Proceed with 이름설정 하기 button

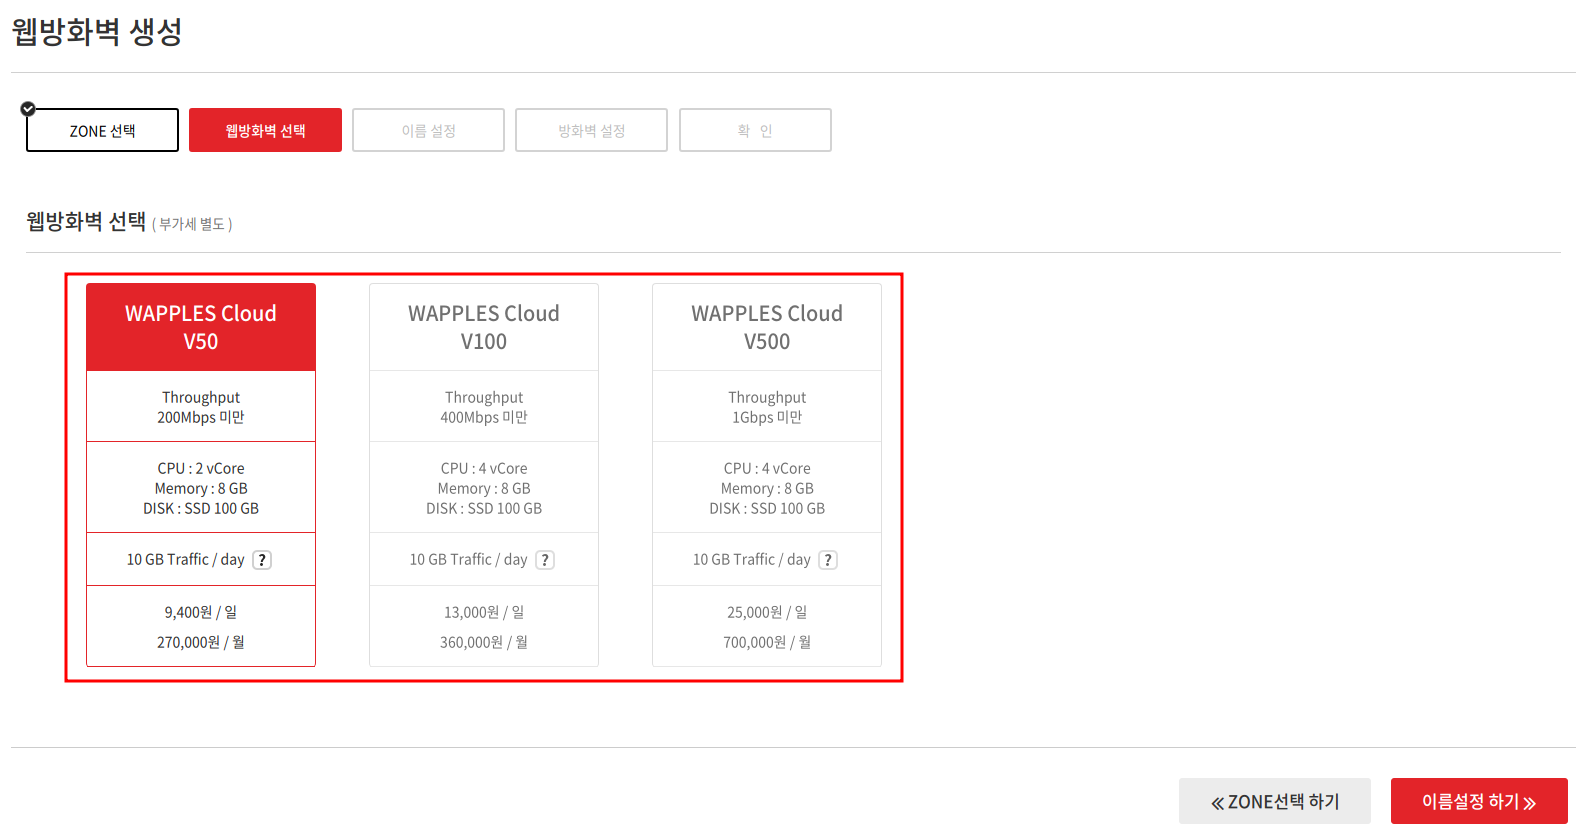(1479, 801)
